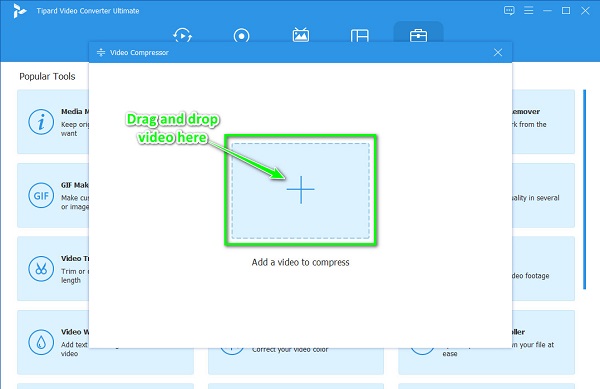The image size is (600, 389).
Task: Click the feedback chat icon in title bar
Action: coord(509,10)
